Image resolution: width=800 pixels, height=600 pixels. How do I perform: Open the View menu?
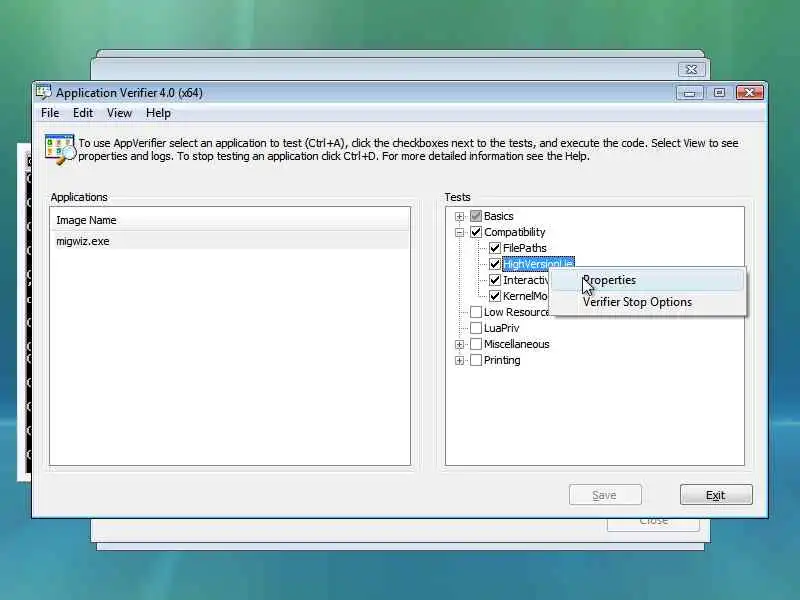pos(119,113)
